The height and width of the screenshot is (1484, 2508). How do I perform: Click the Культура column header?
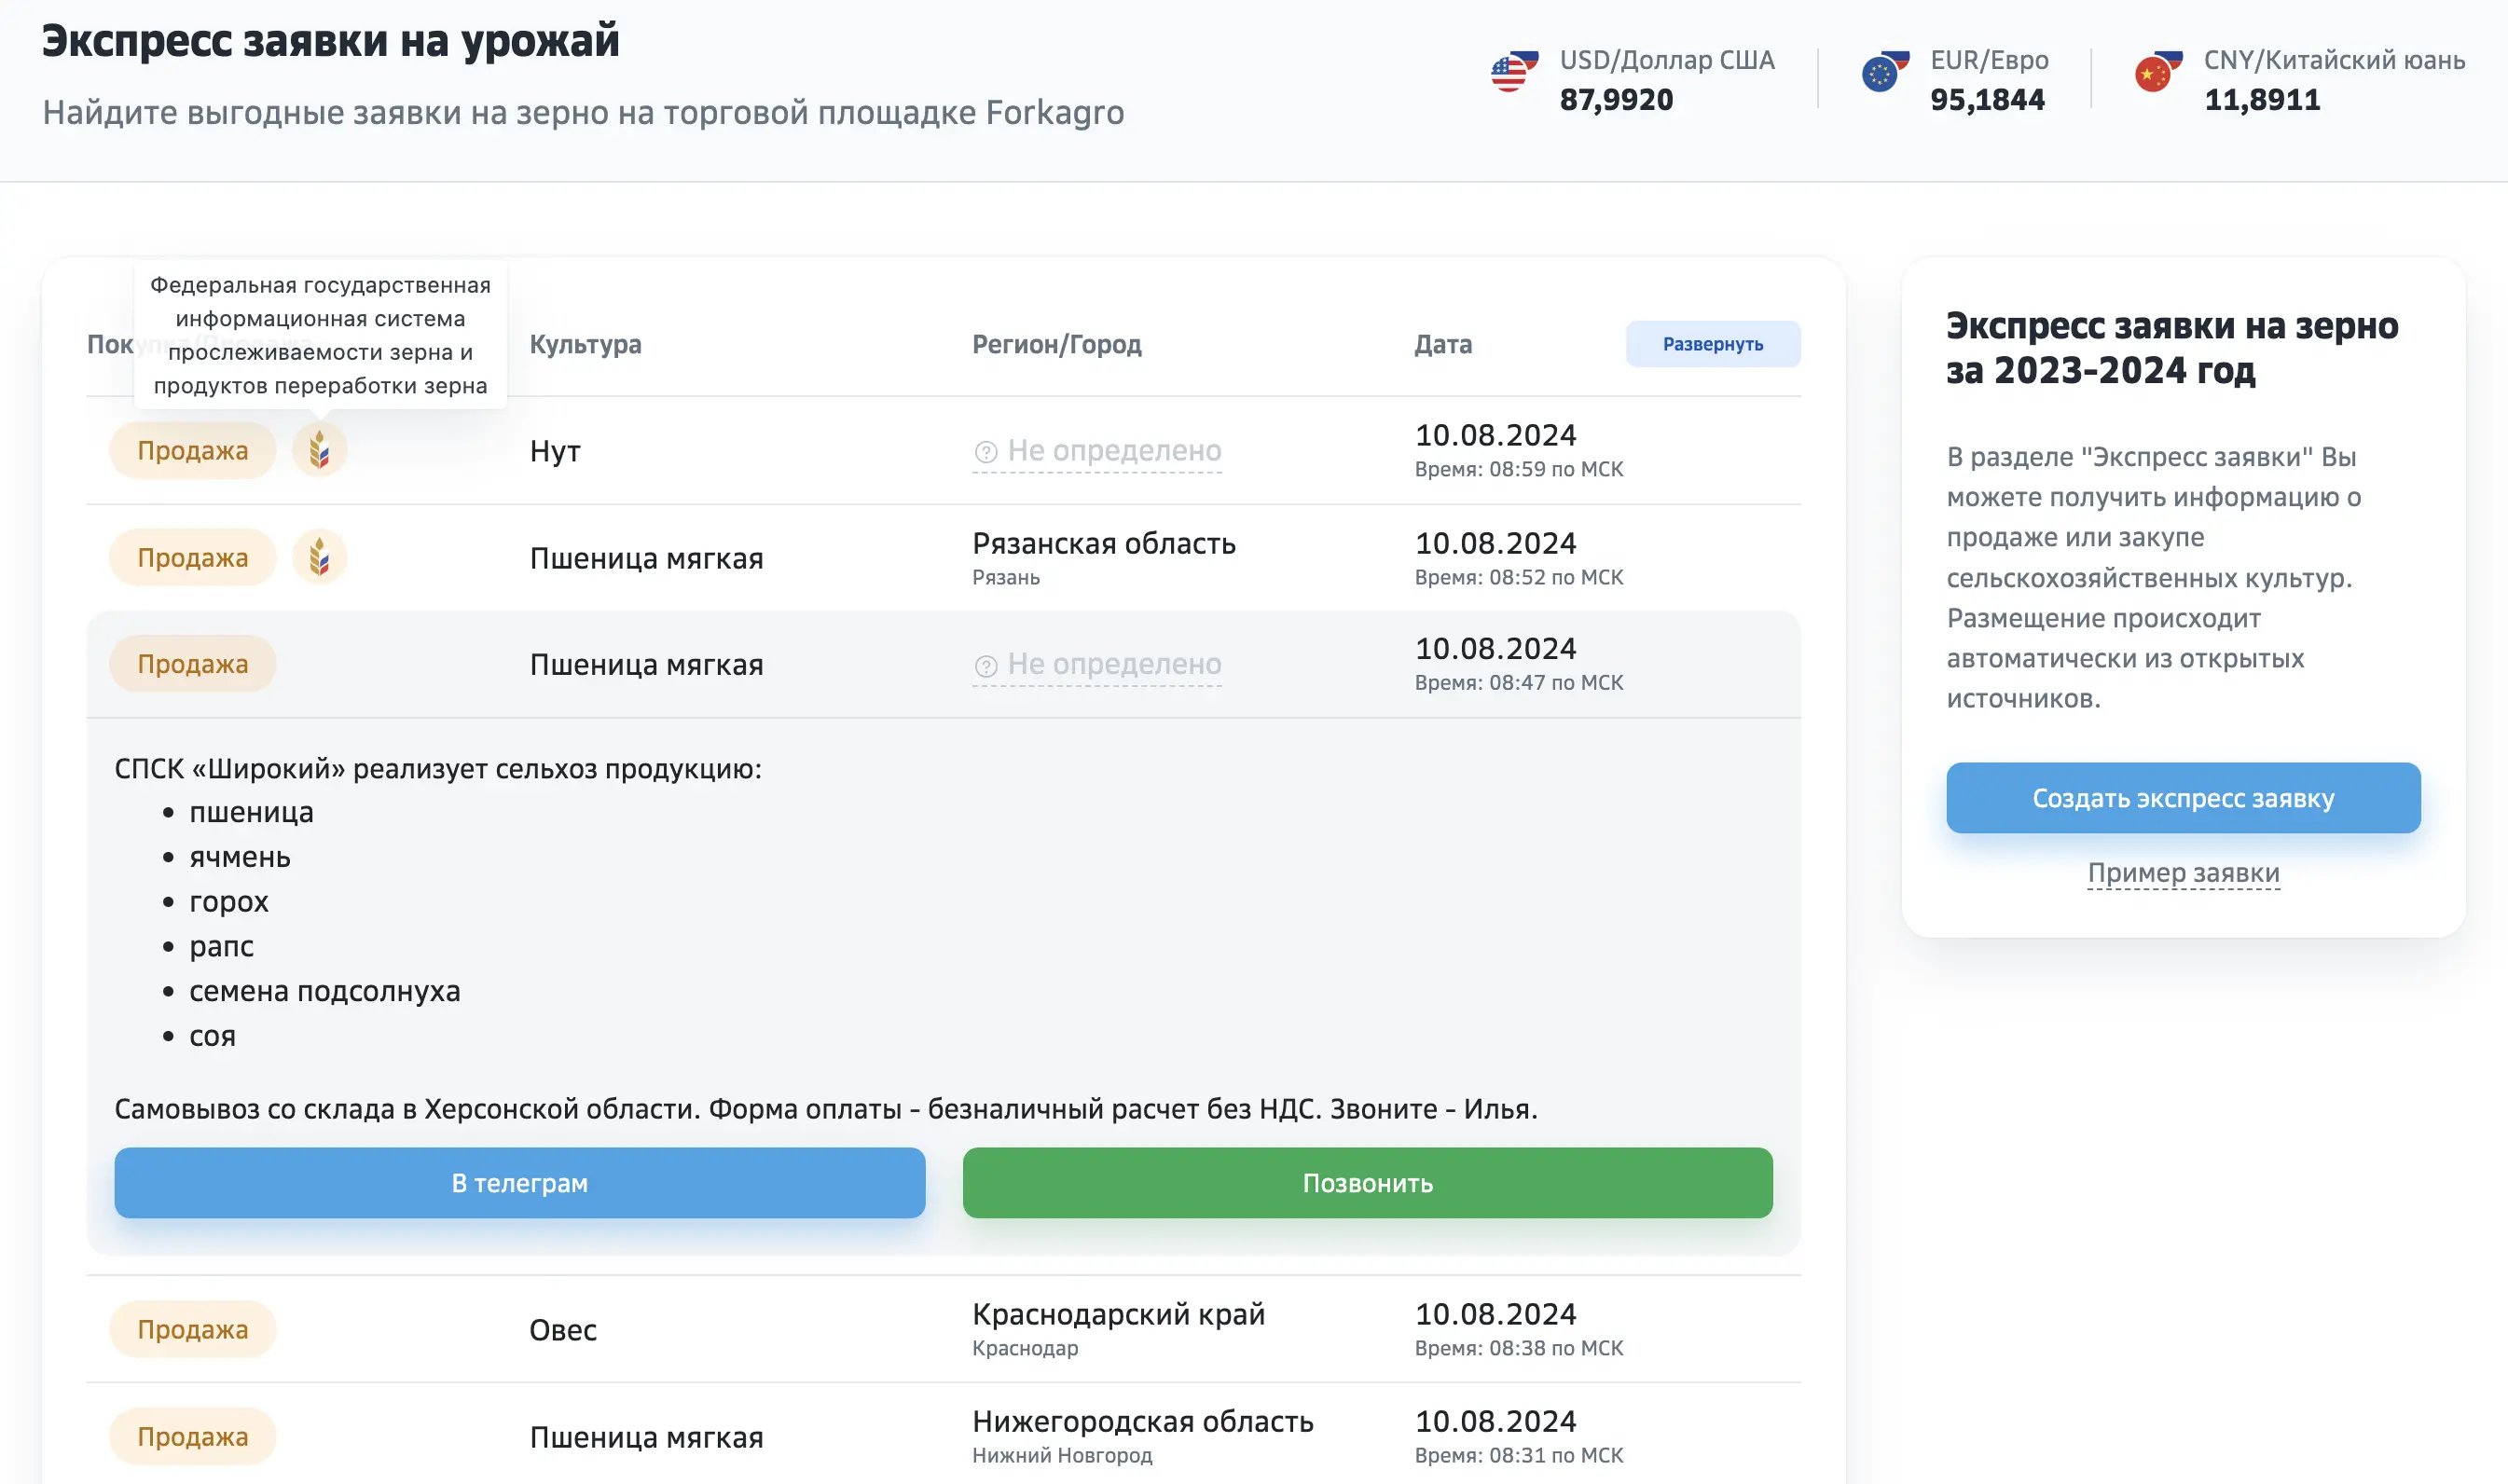[x=585, y=344]
